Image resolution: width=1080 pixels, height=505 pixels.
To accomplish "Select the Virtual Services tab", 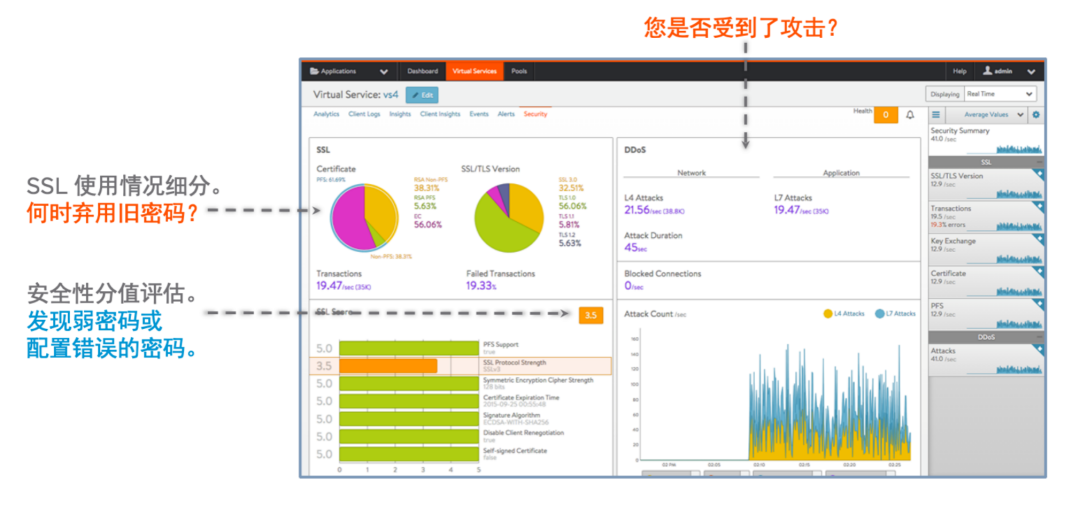I will pos(475,71).
